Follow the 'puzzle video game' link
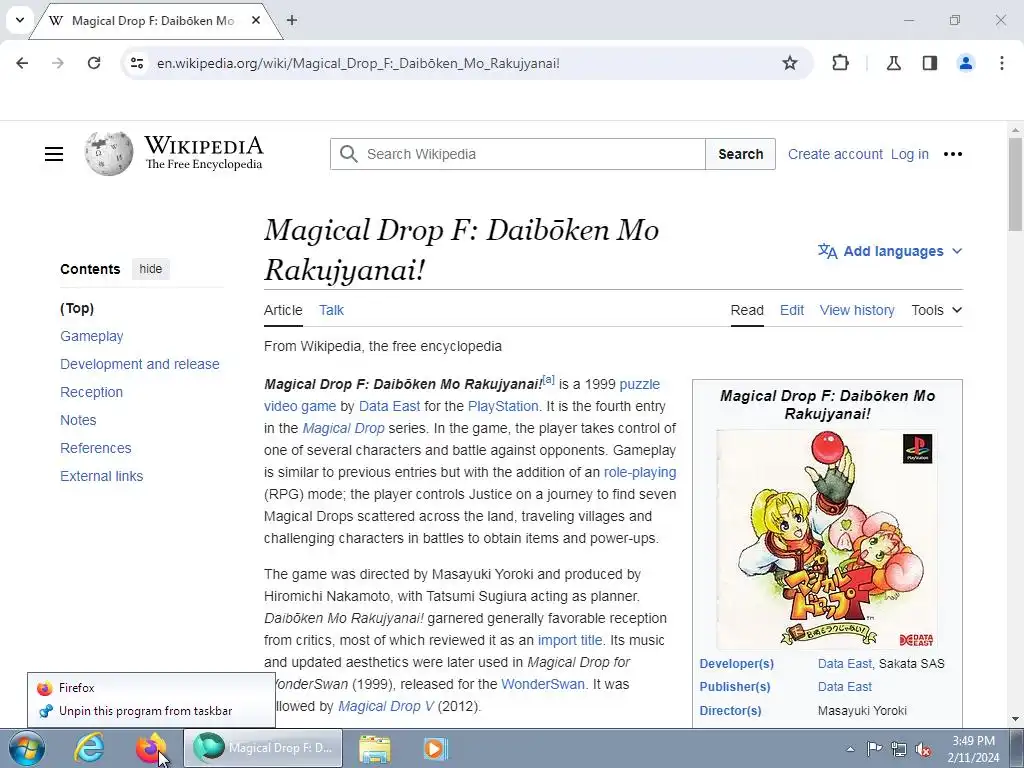1024x768 pixels. [x=639, y=384]
